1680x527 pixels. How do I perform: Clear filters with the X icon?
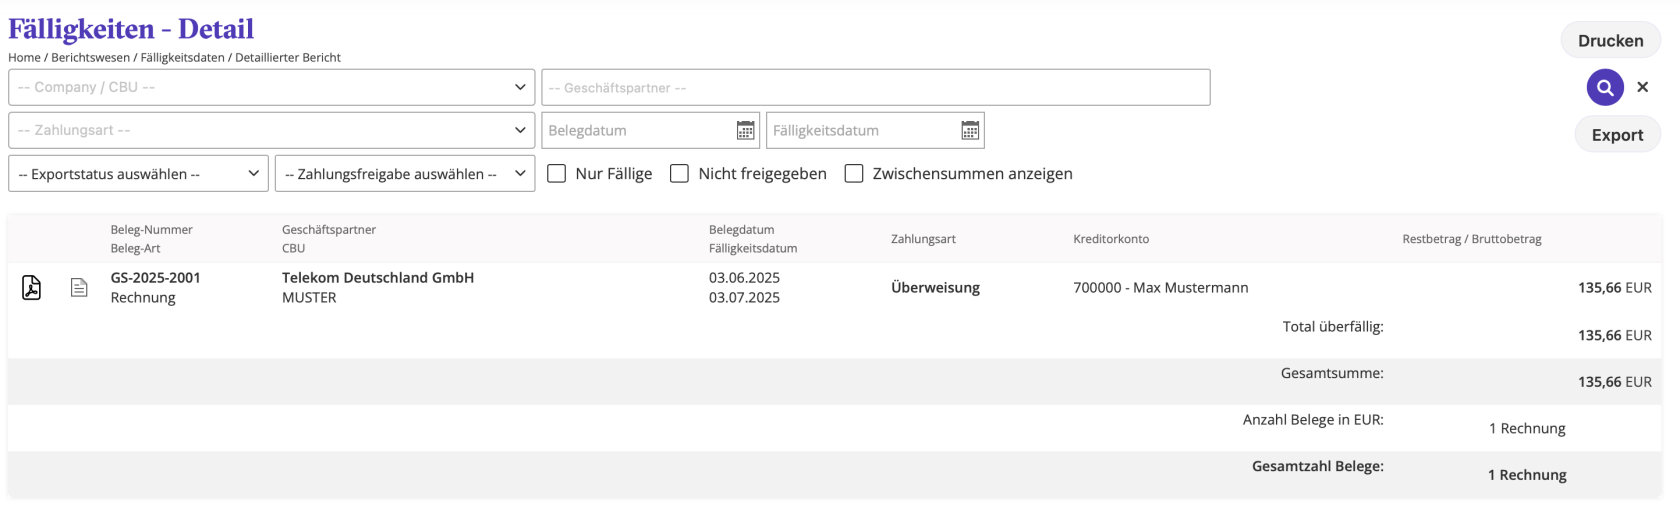(x=1643, y=88)
